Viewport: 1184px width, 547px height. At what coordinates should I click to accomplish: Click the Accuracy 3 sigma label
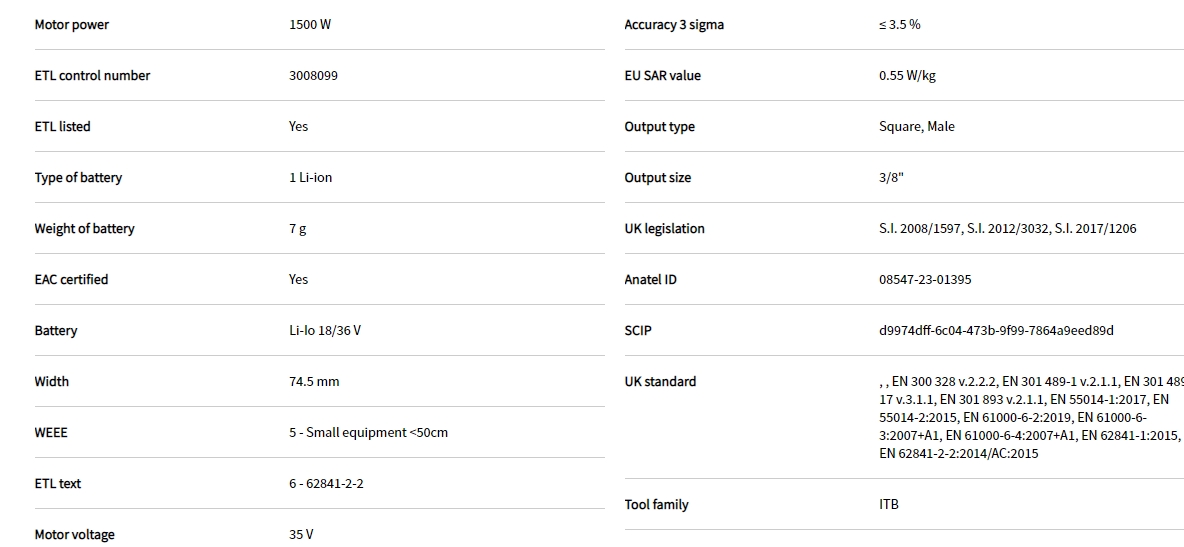click(x=674, y=25)
